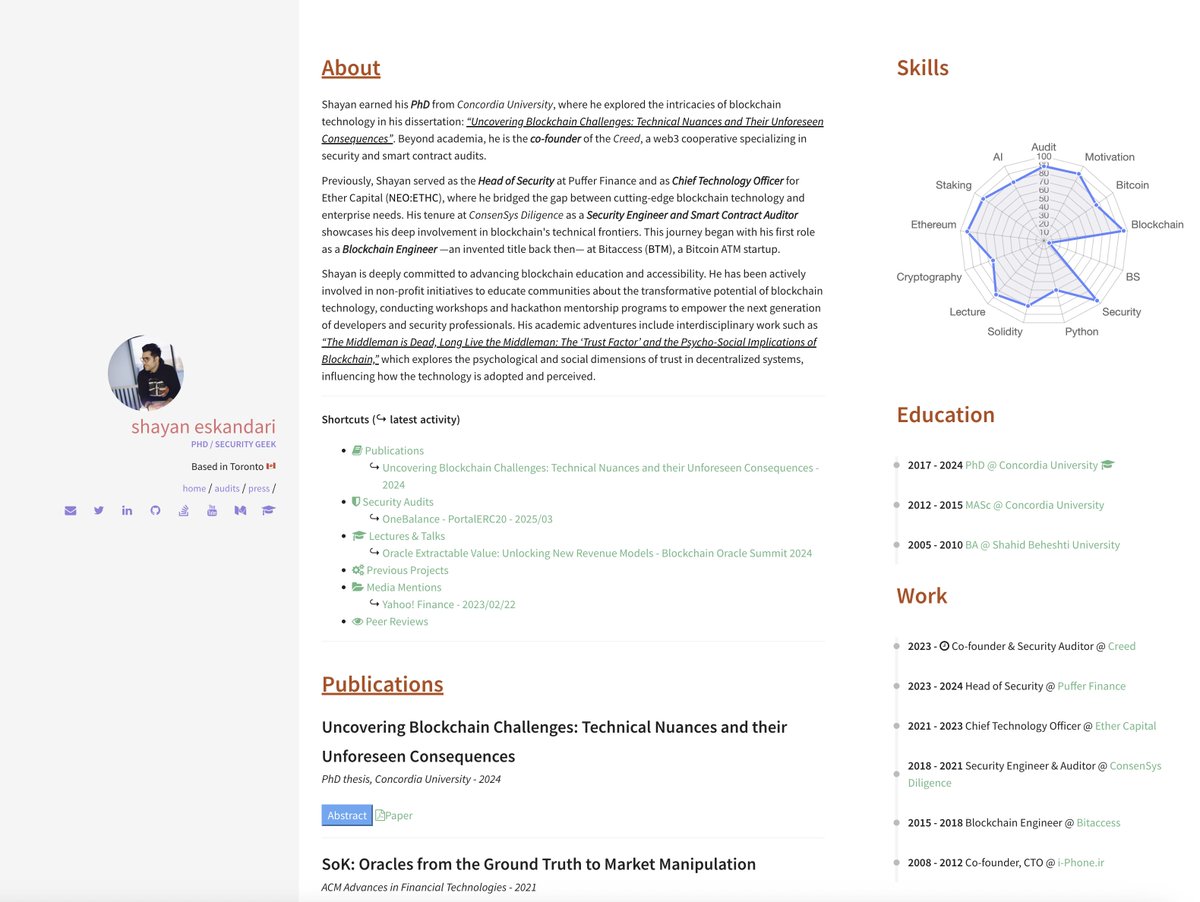The height and width of the screenshot is (902, 1200).
Task: Show the thesis Abstract button
Action: (x=347, y=815)
